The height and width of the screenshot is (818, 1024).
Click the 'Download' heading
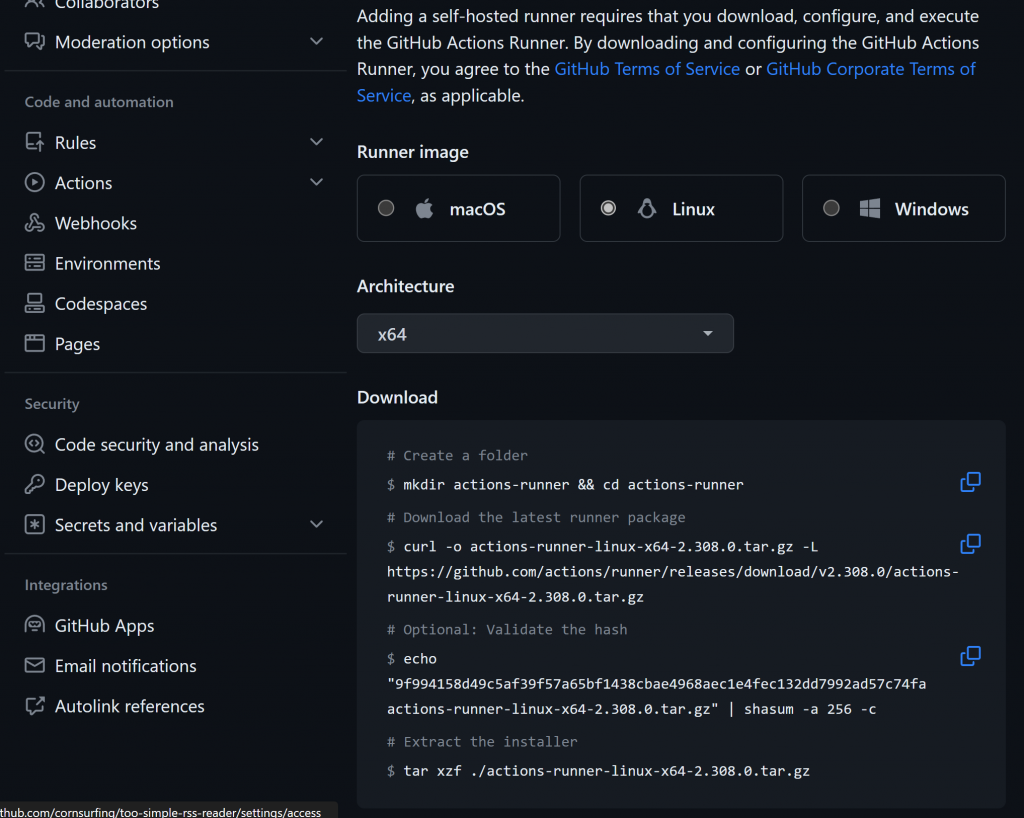(397, 398)
